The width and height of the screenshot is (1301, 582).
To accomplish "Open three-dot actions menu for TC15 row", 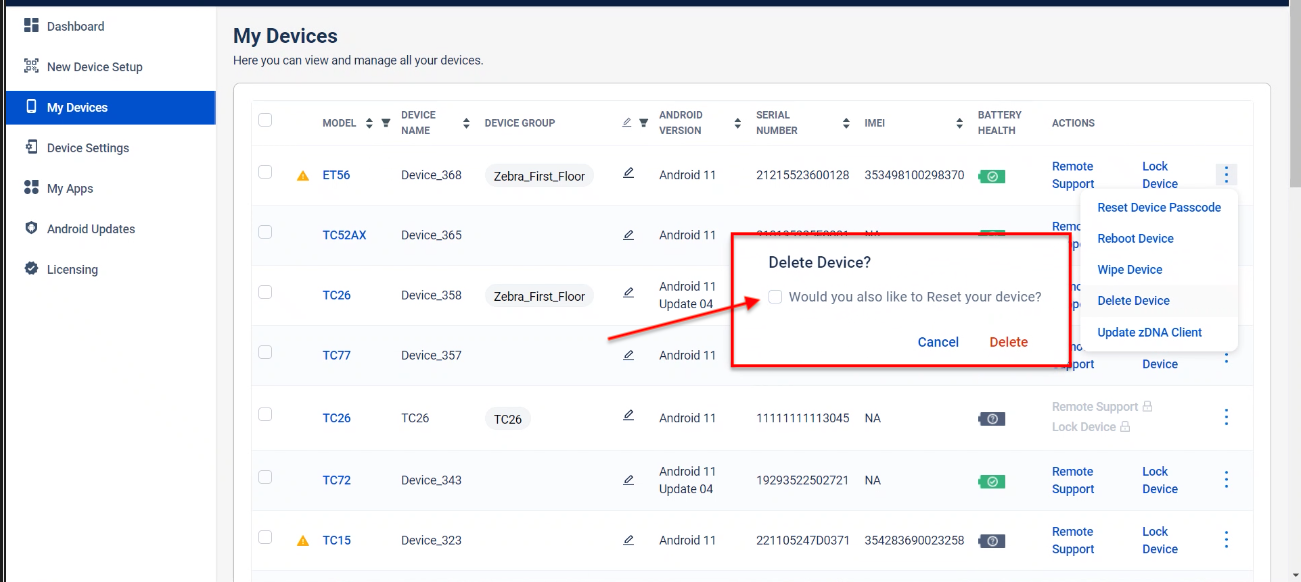I will [x=1226, y=540].
